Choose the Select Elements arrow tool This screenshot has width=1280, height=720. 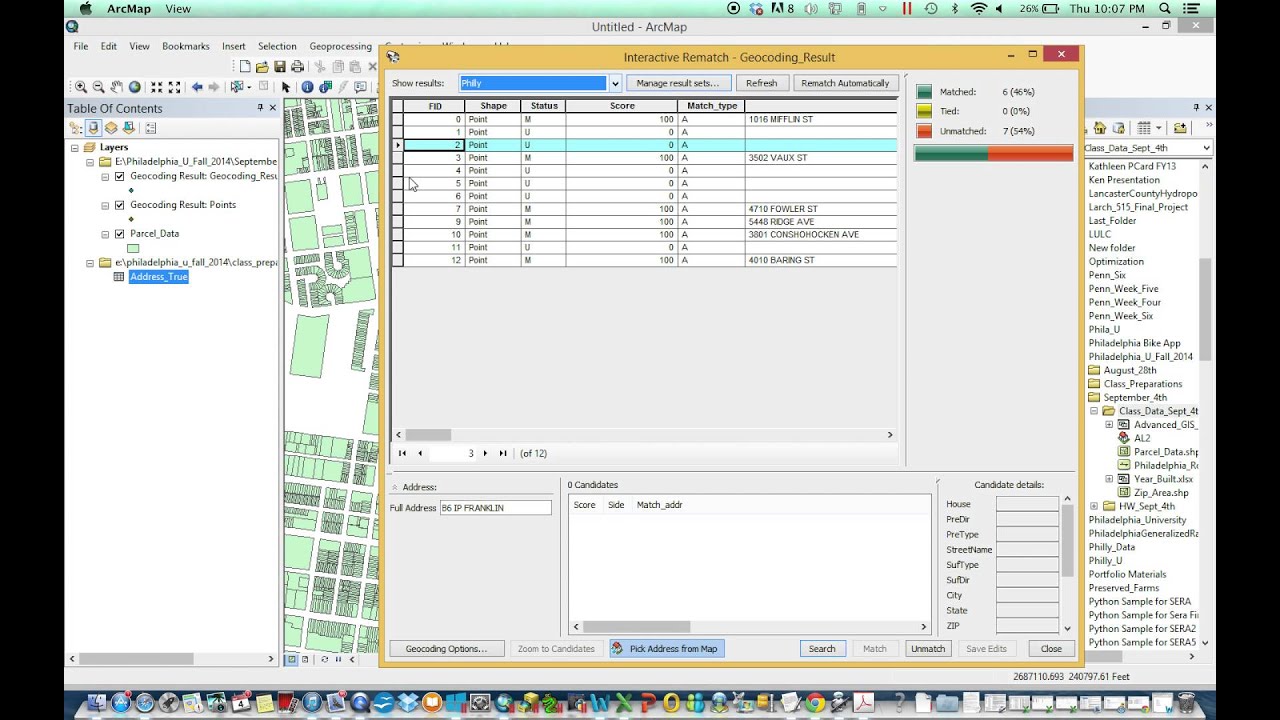tap(286, 87)
